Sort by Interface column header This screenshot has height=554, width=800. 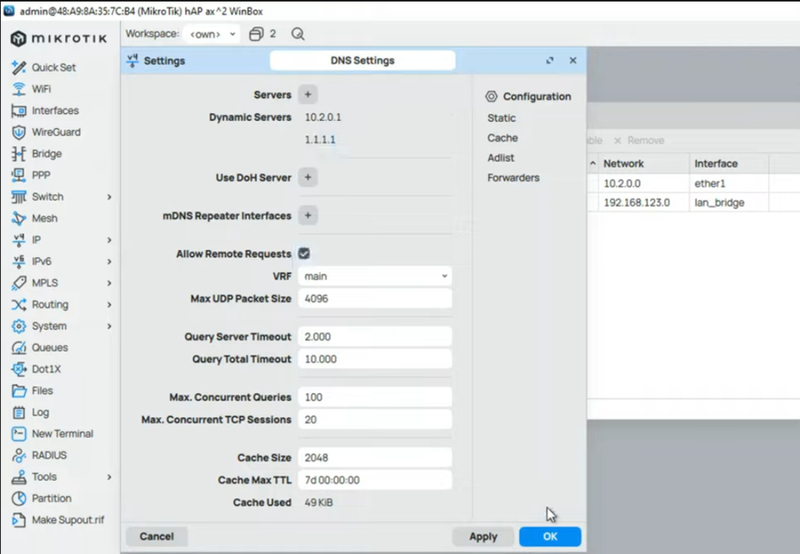(x=729, y=164)
